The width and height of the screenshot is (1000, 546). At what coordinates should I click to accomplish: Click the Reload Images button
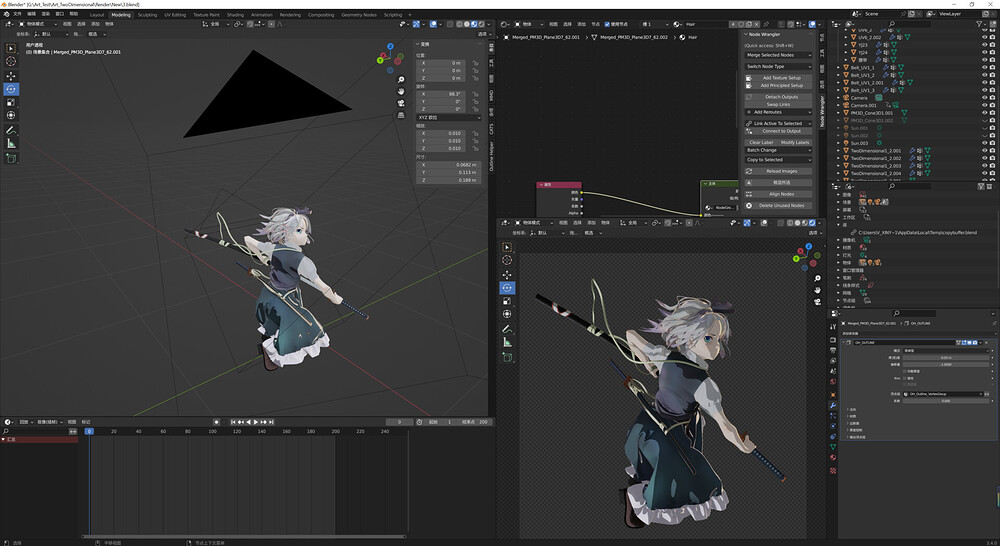point(778,172)
